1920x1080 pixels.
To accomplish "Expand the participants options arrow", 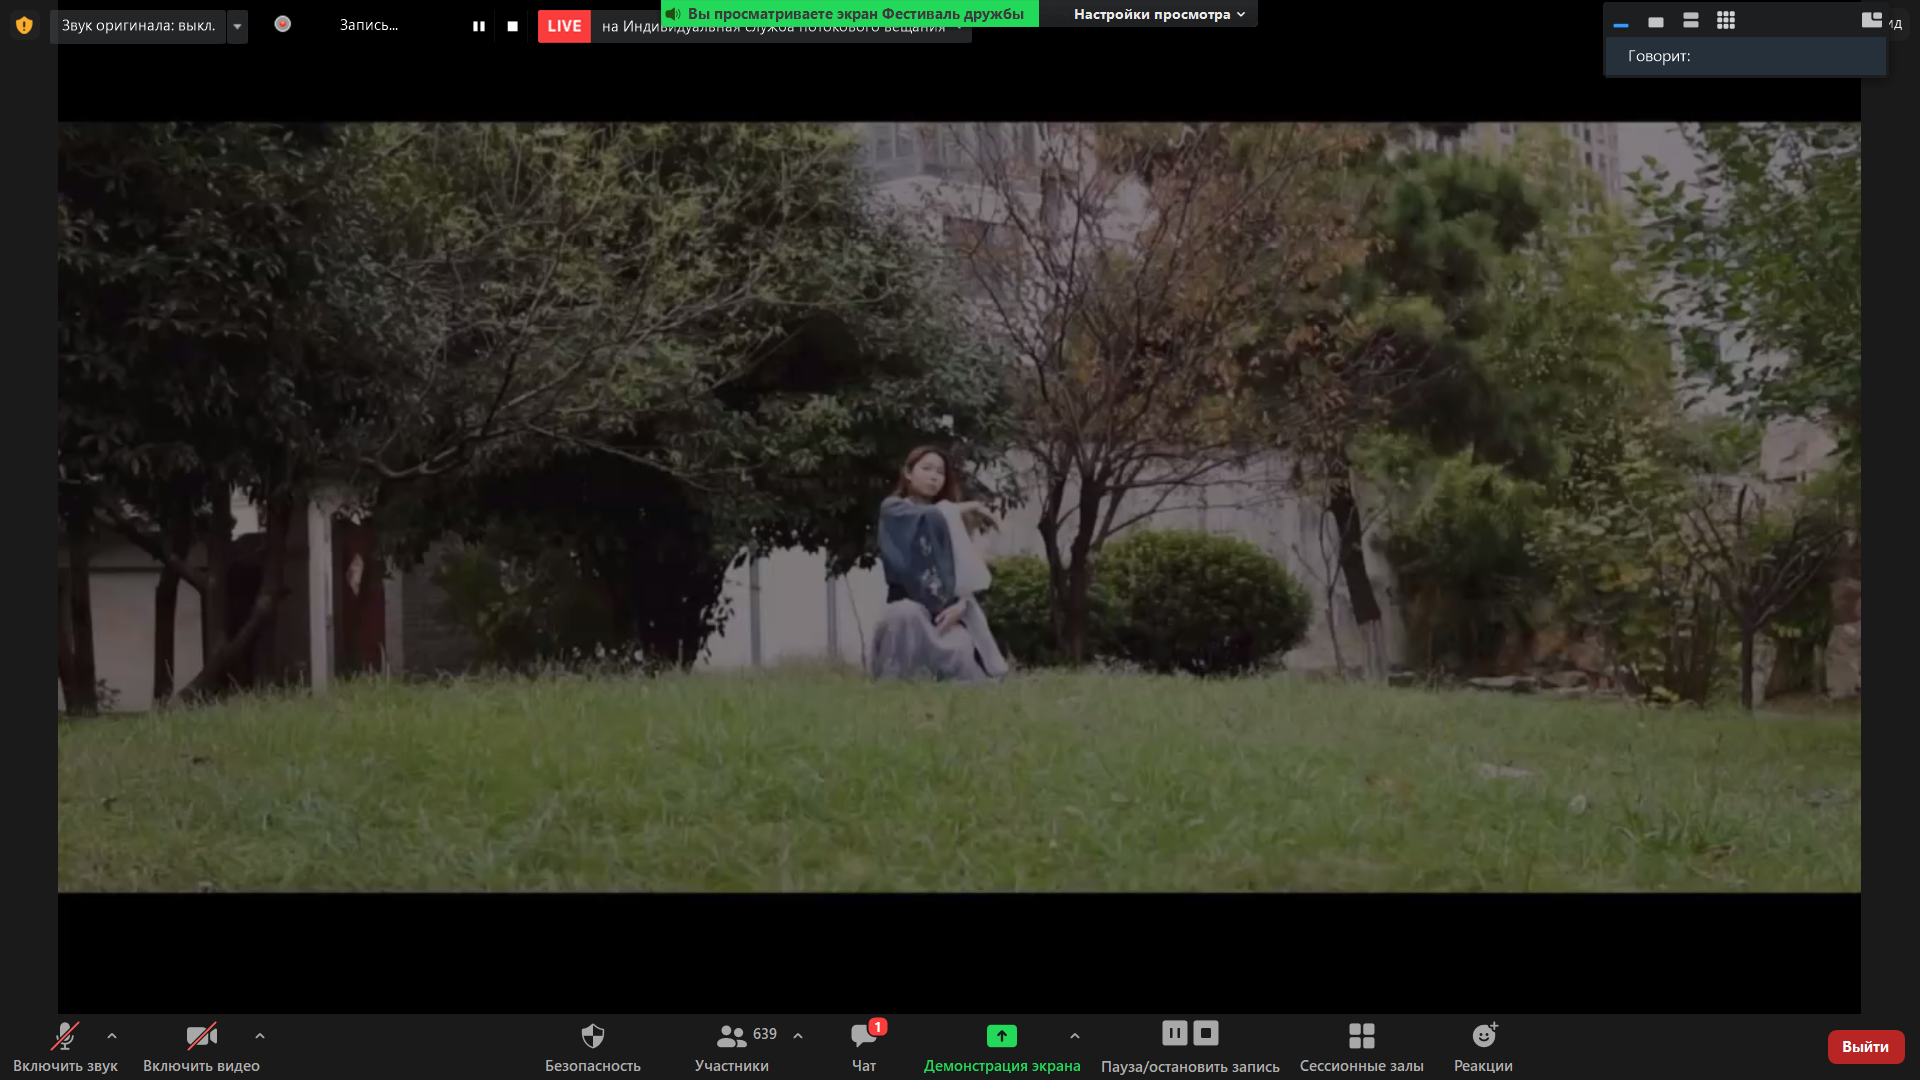I will (798, 1036).
